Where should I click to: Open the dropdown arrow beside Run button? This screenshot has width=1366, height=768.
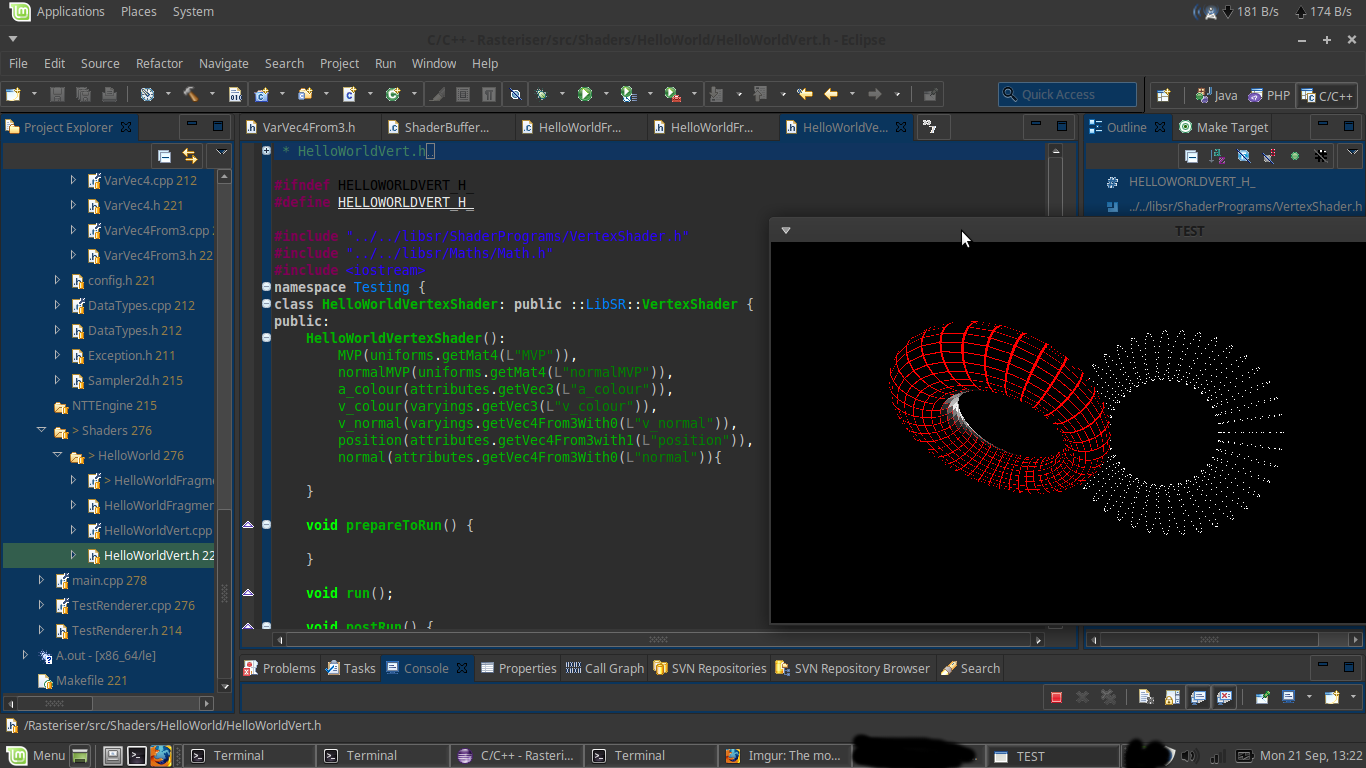606,94
